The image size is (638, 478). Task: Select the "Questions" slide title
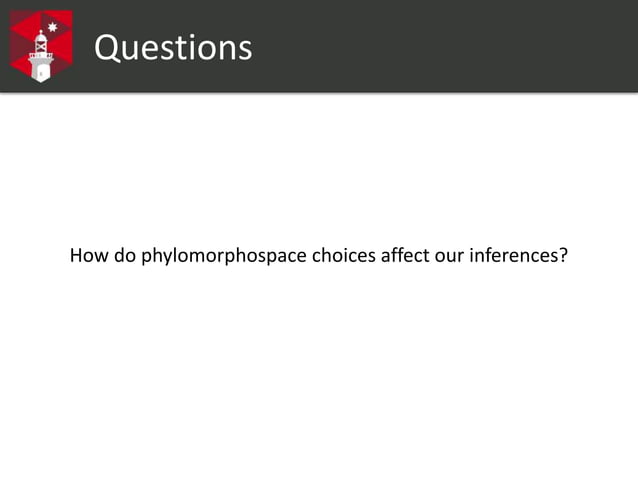coord(173,48)
